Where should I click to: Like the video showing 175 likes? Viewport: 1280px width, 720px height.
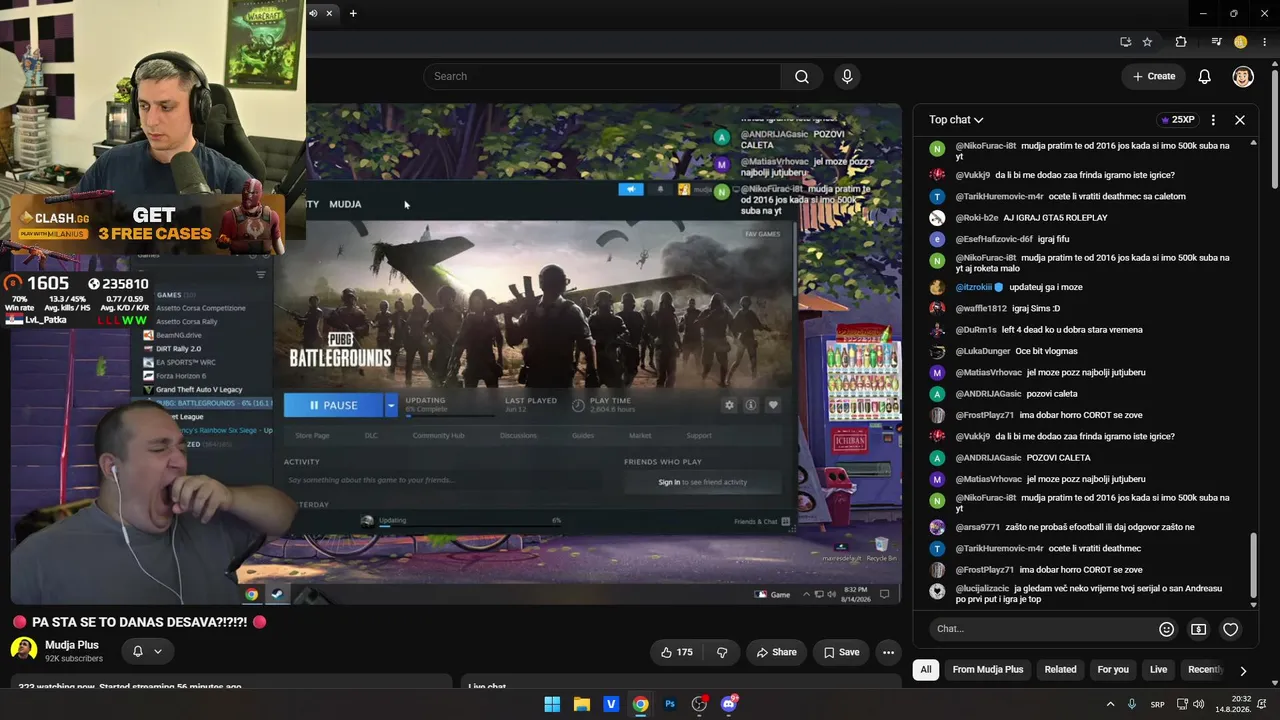tap(676, 652)
